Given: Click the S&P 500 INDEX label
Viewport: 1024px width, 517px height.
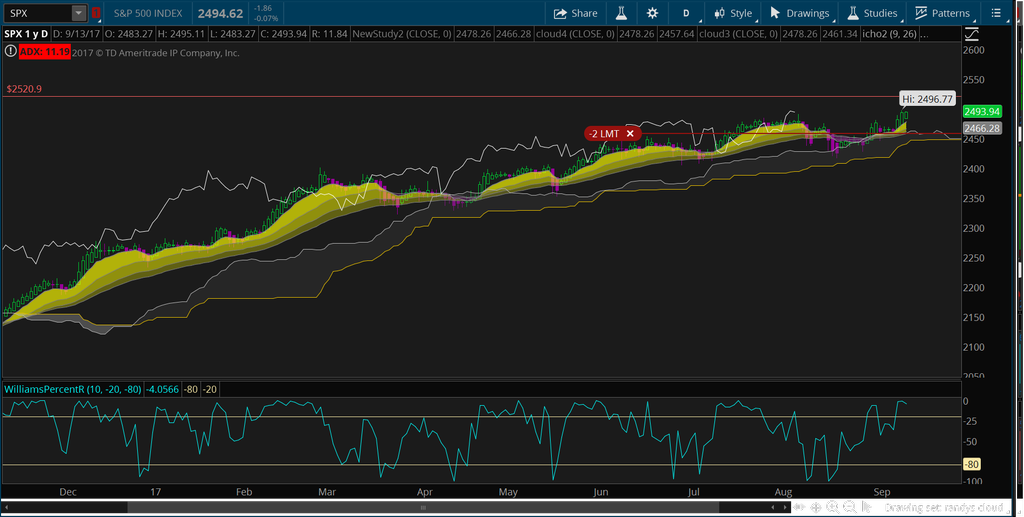Looking at the screenshot, I should coord(148,13).
